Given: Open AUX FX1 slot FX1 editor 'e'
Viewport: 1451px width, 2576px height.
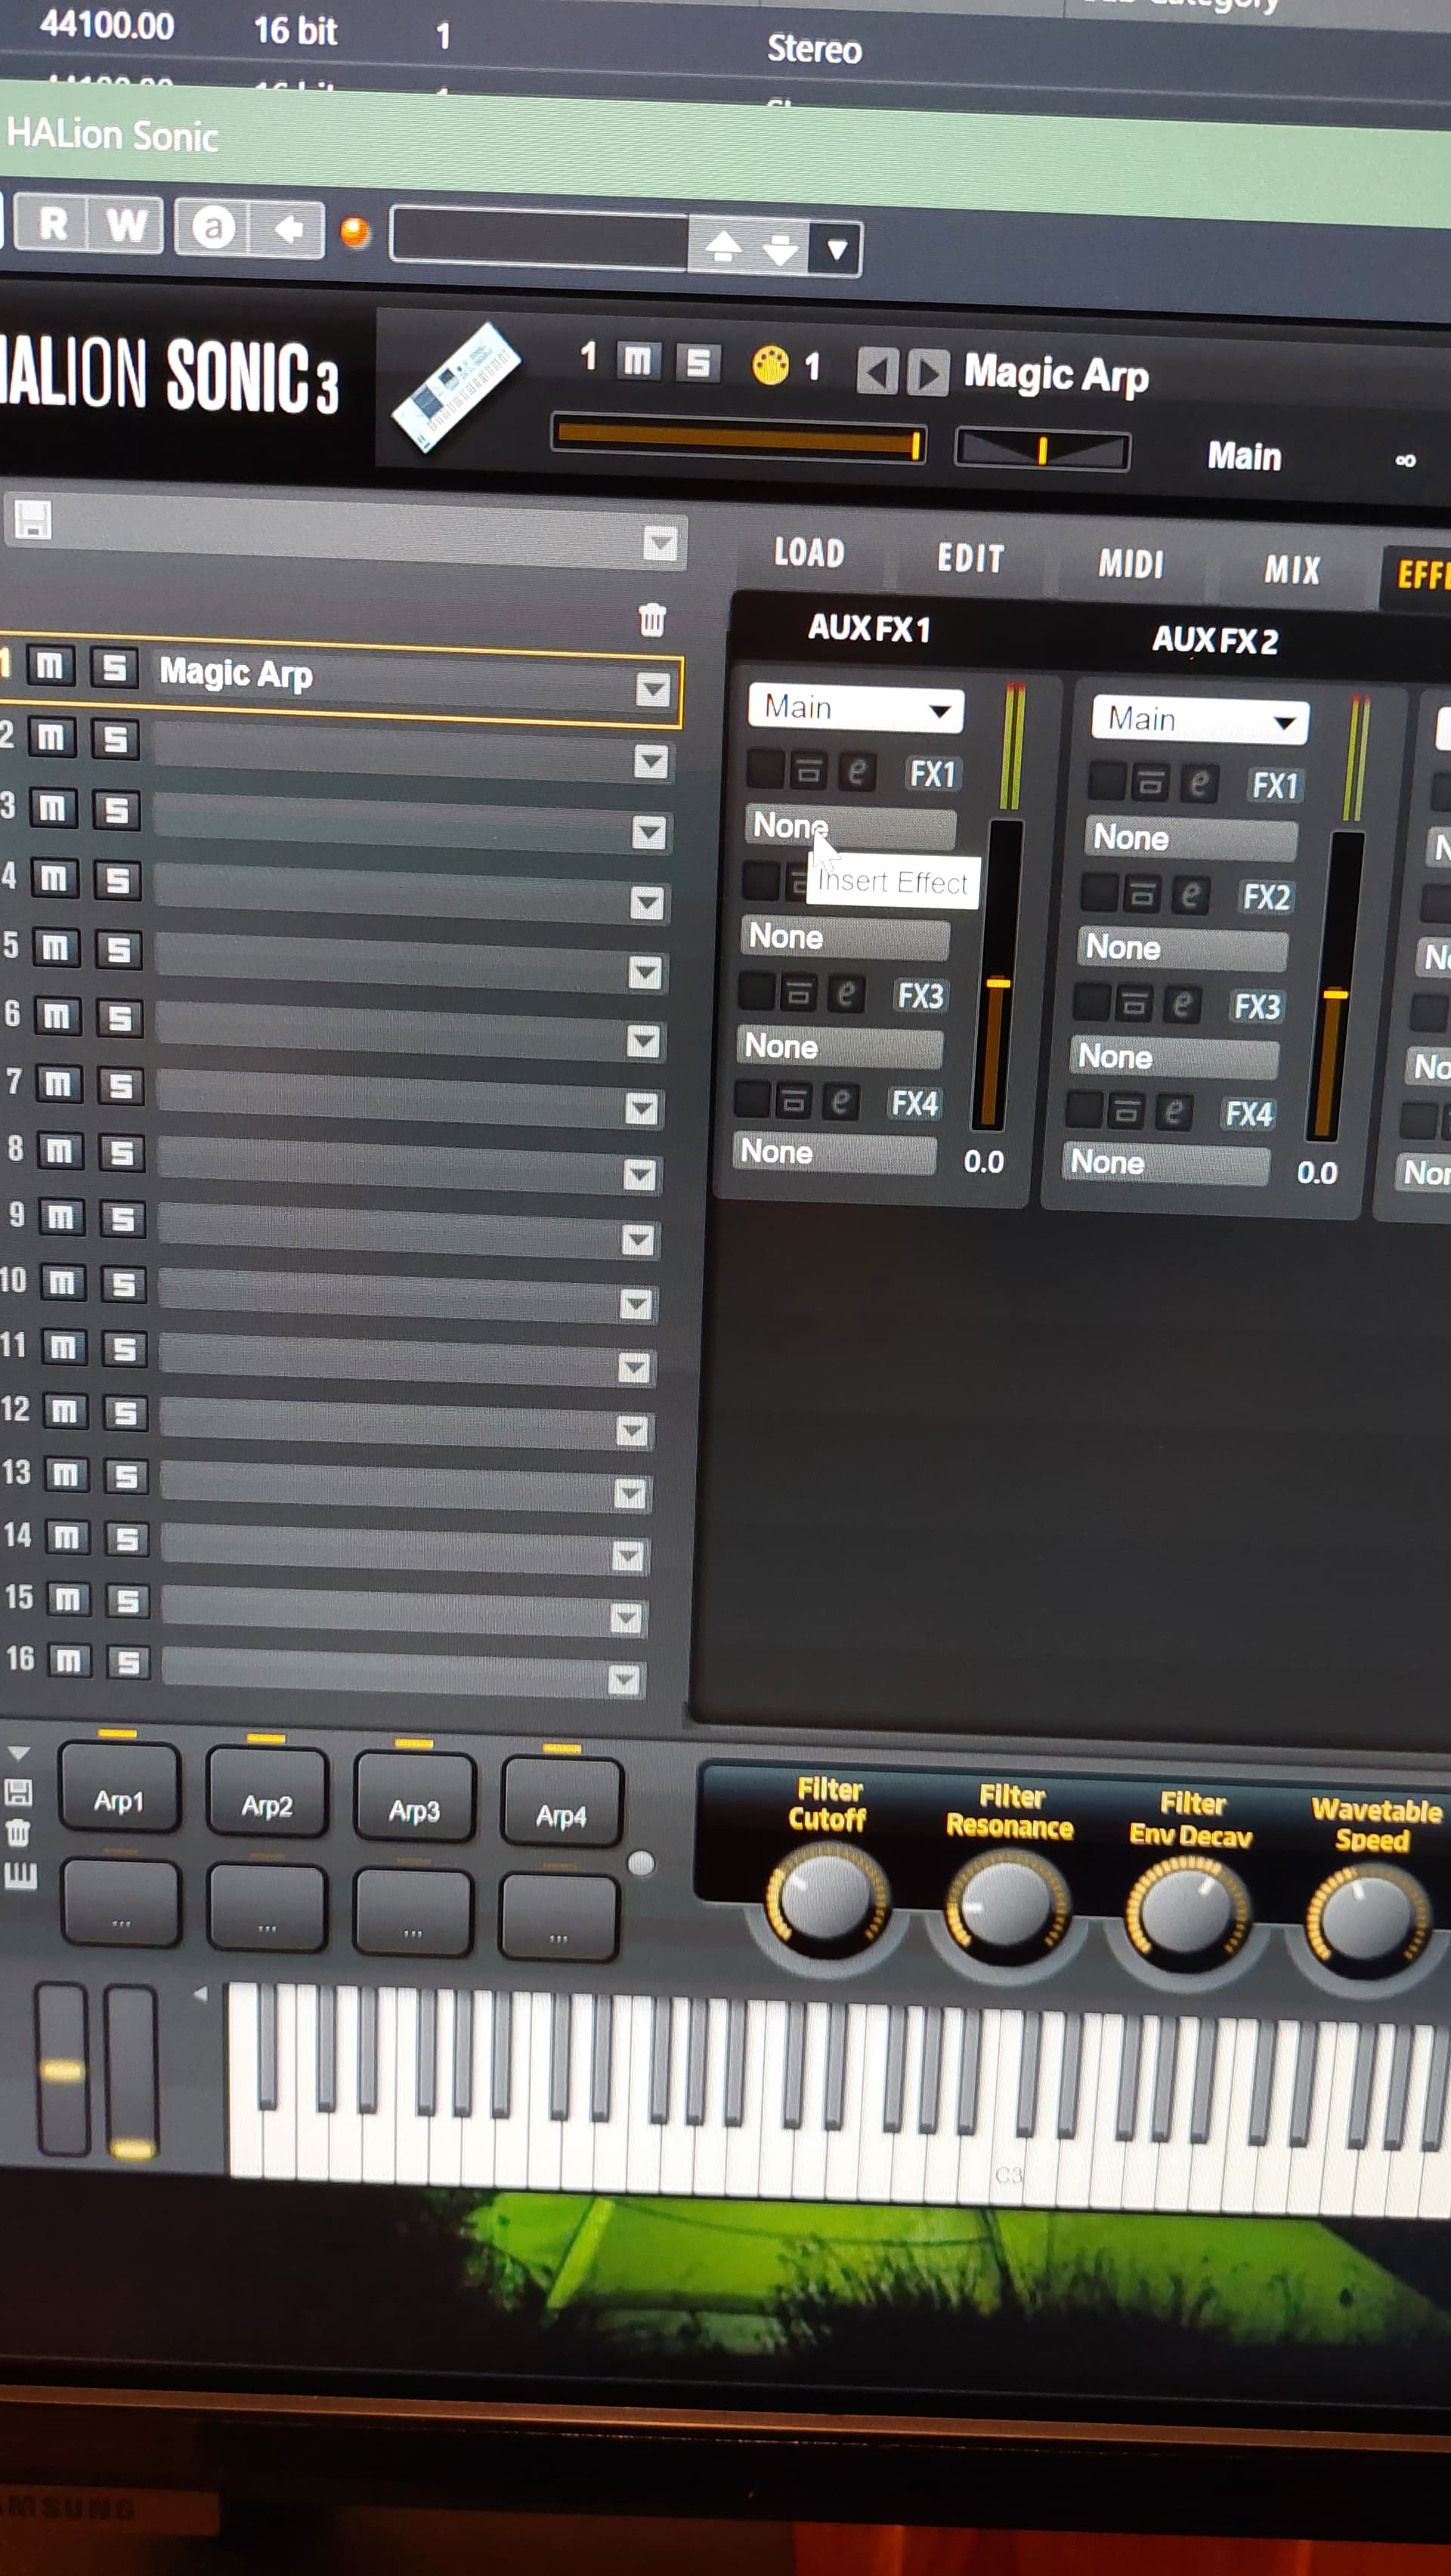Looking at the screenshot, I should 856,771.
